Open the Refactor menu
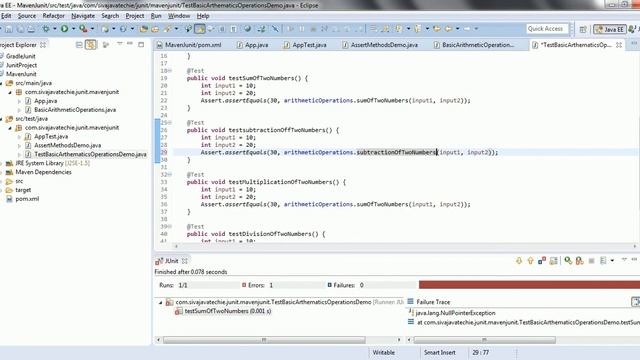 pos(53,16)
